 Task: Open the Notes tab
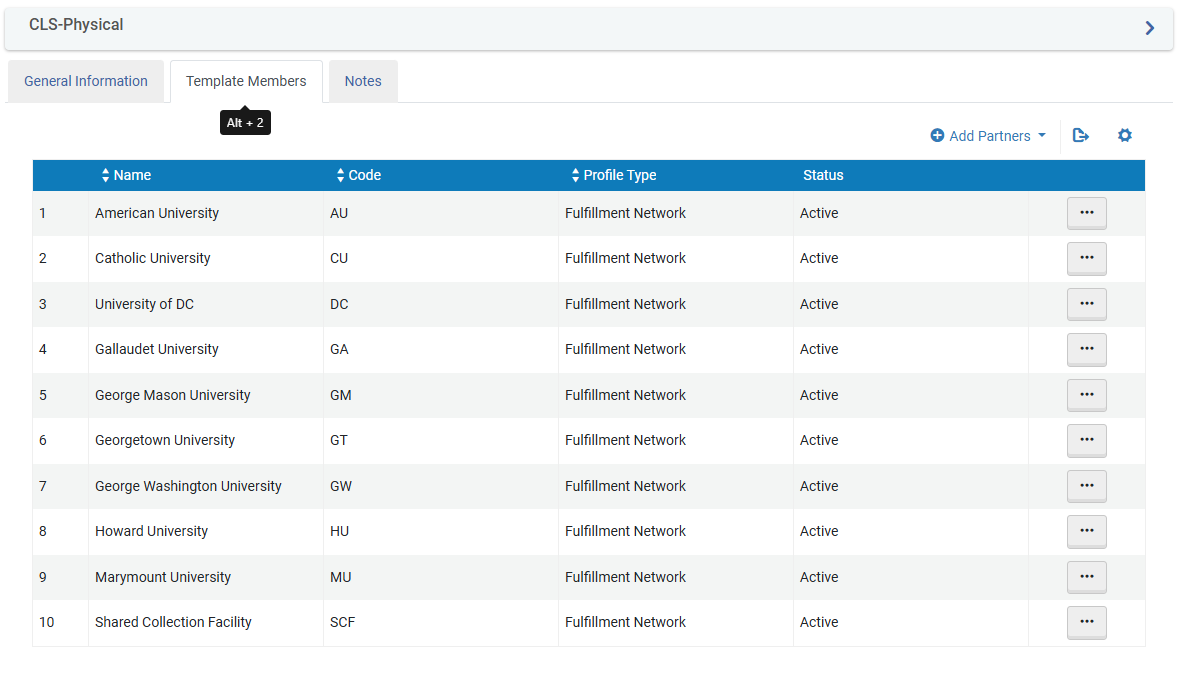[363, 81]
